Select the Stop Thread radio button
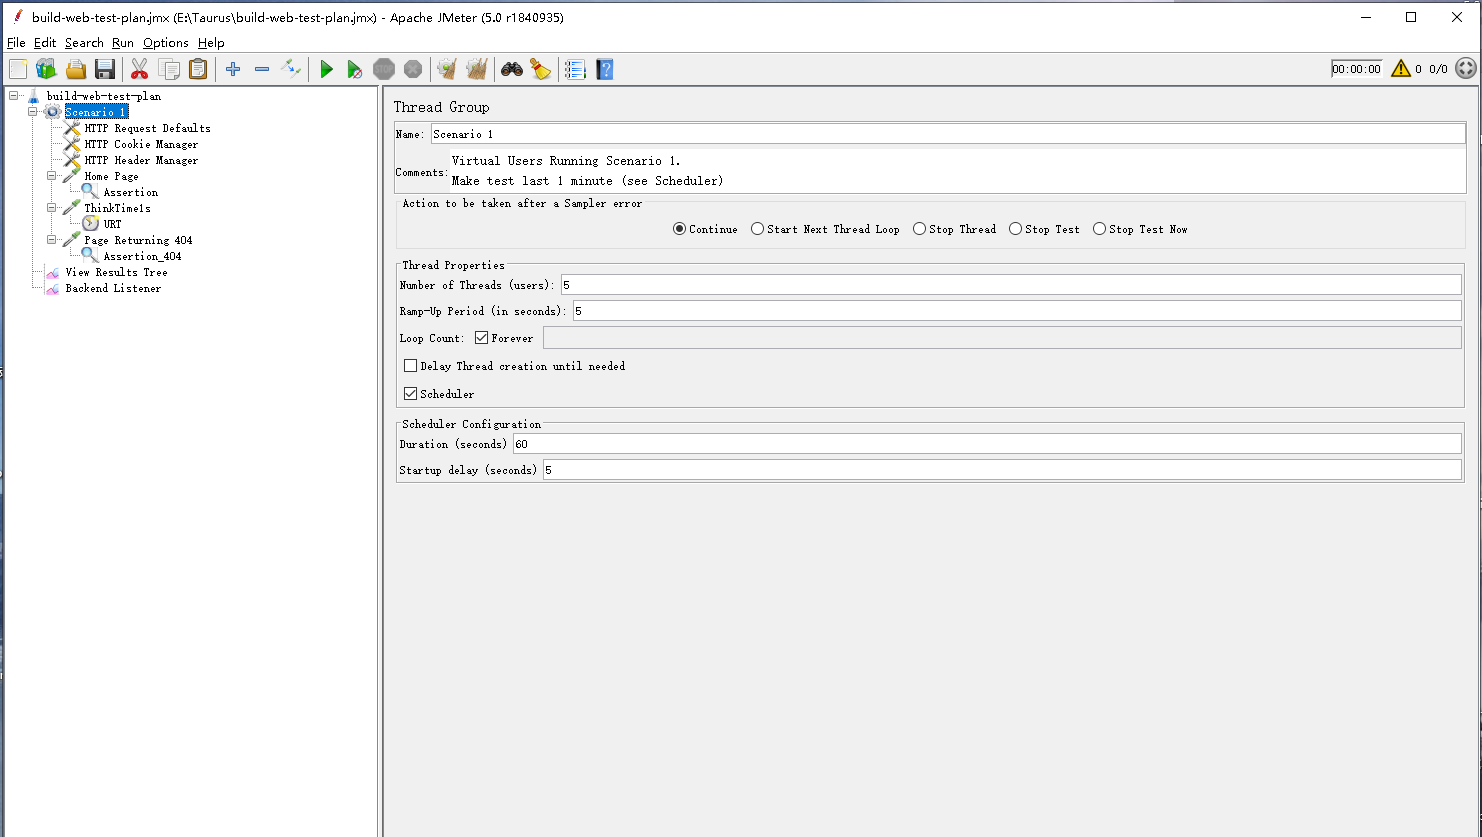This screenshot has height=837, width=1482. (920, 229)
